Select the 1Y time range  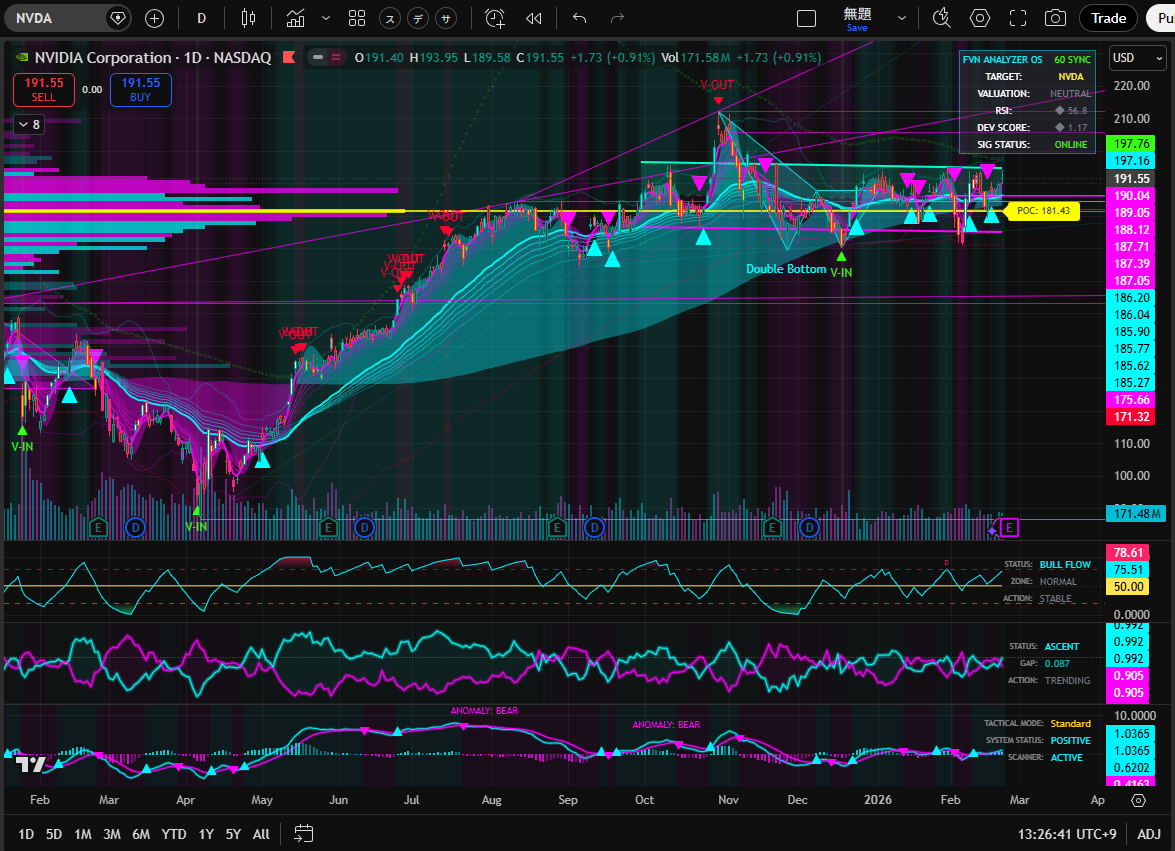click(x=206, y=834)
